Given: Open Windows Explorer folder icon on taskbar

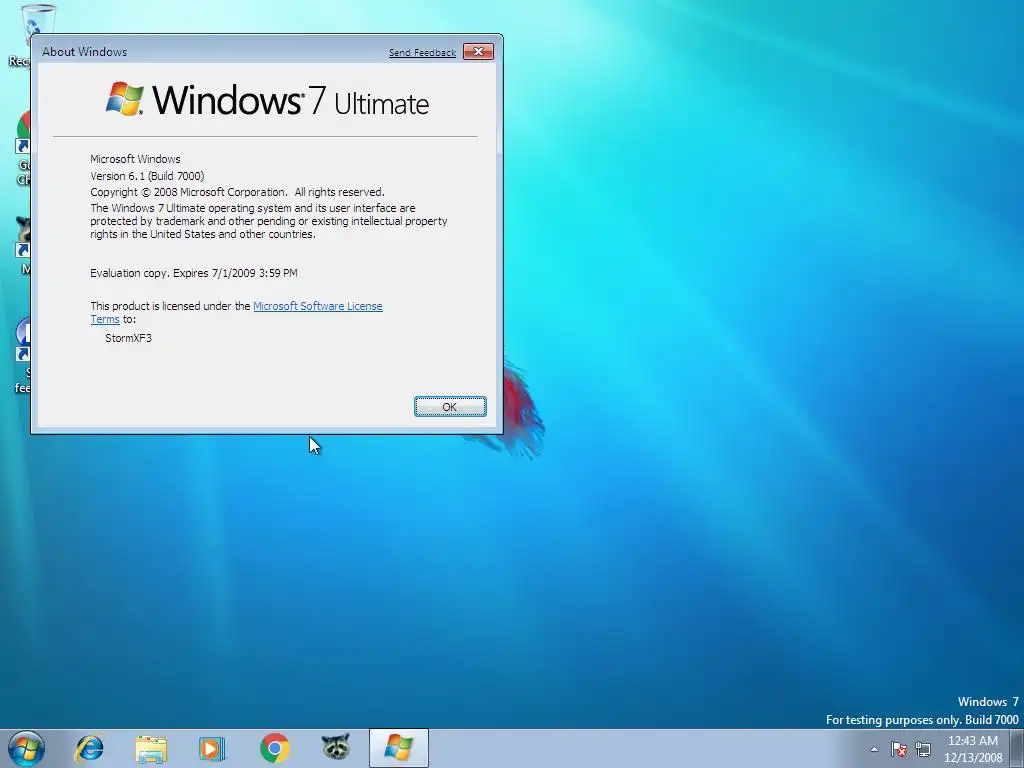Looking at the screenshot, I should (151, 749).
